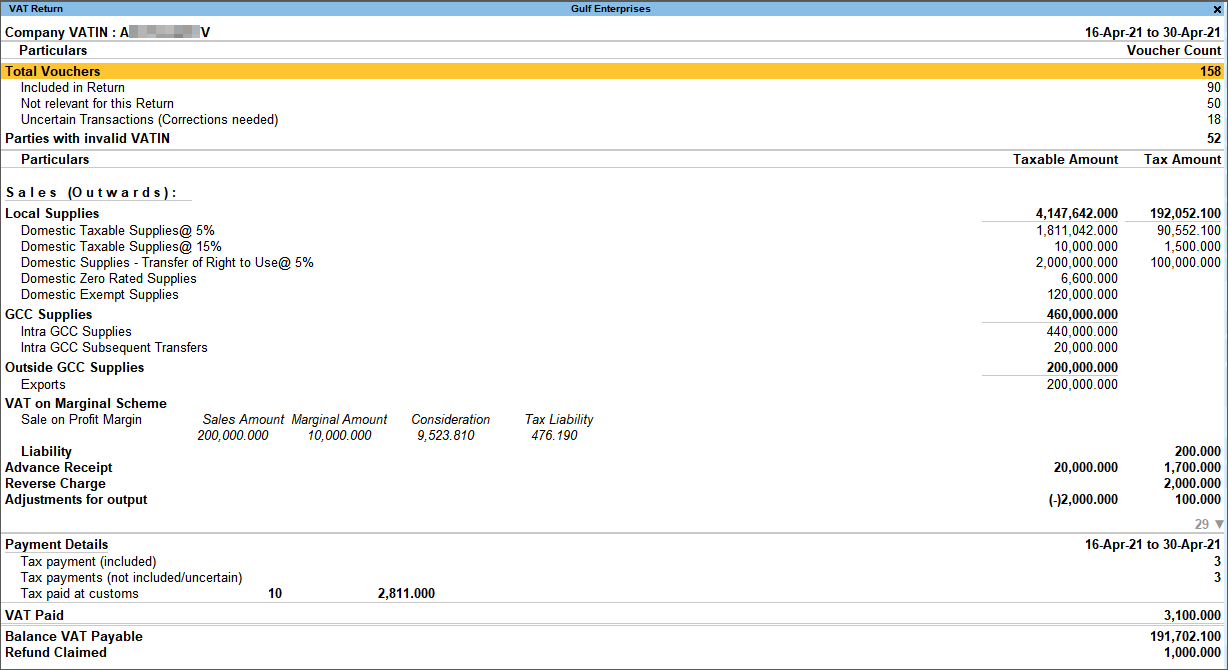Open Parties with invalid VATIN
Image resolution: width=1228 pixels, height=670 pixels.
[87, 138]
